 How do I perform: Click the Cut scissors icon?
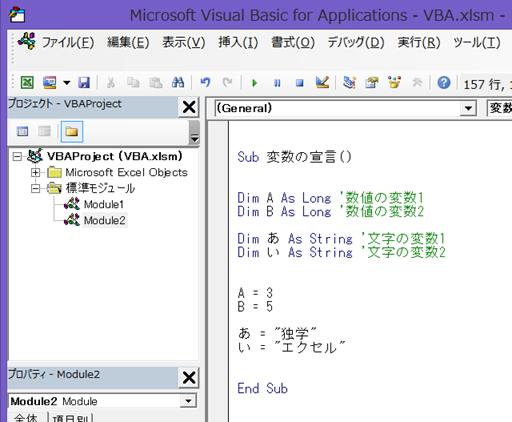(111, 82)
